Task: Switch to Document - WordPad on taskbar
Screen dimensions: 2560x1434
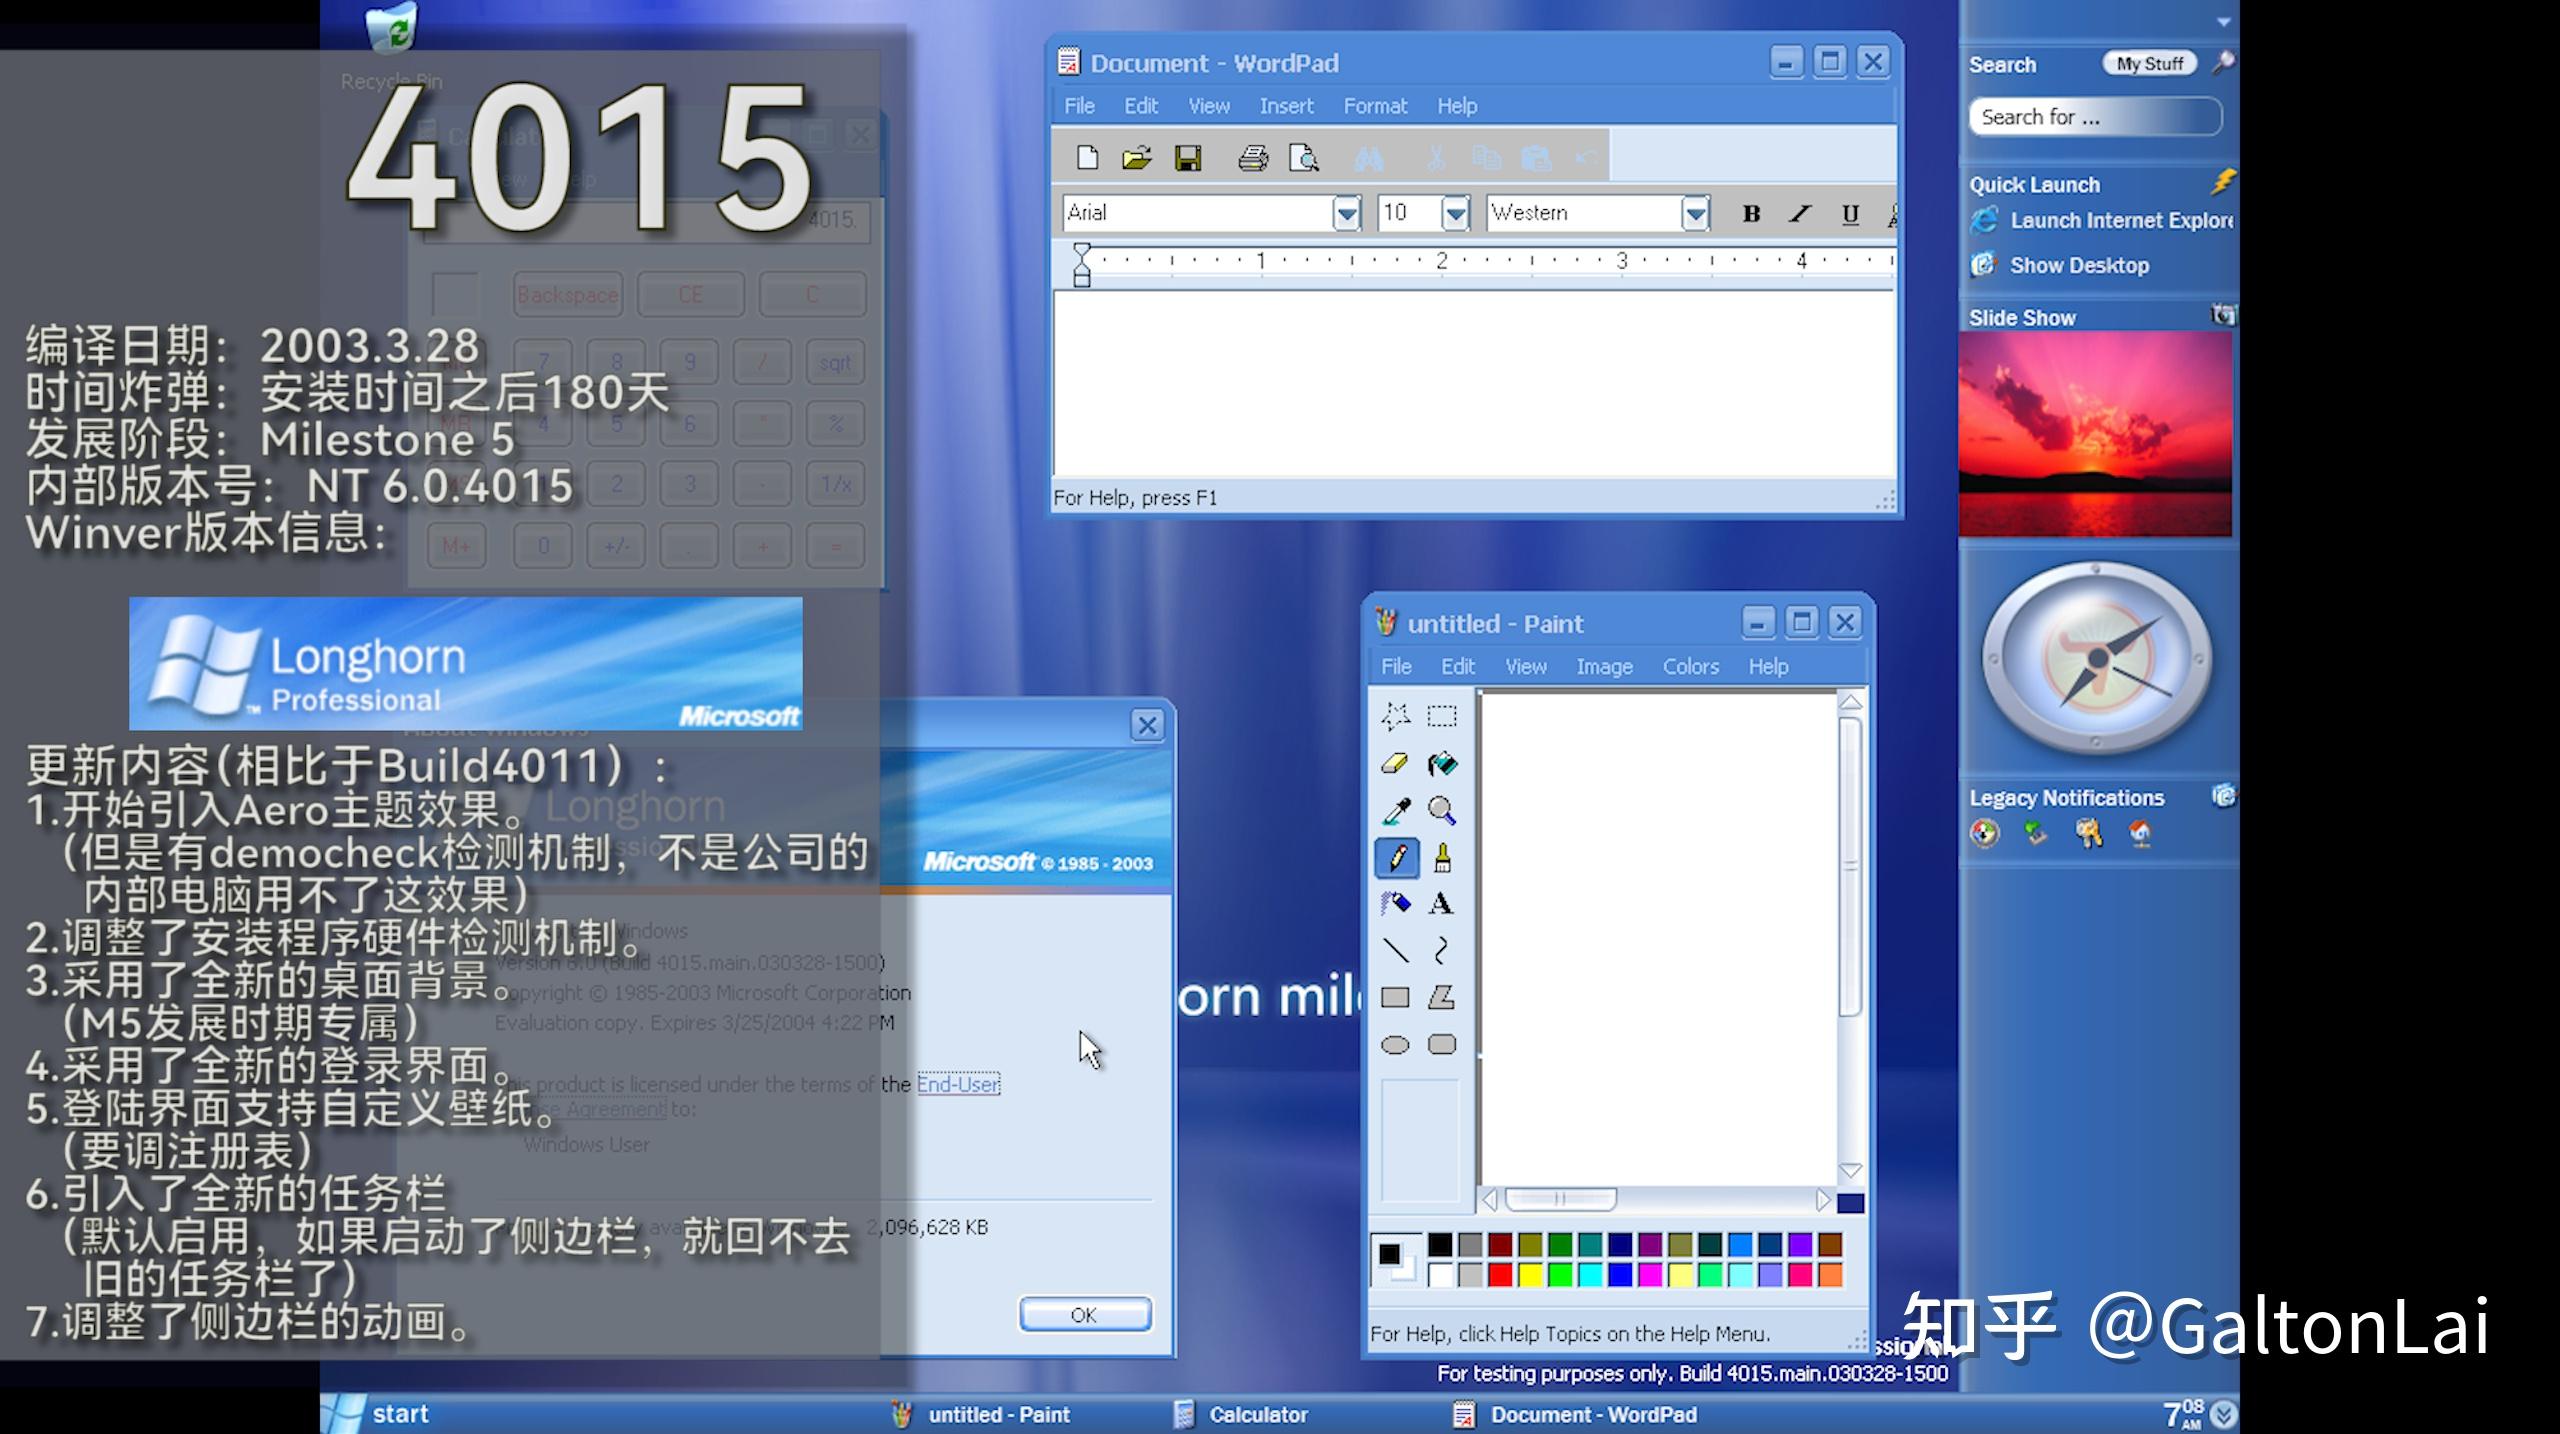Action: click(x=1575, y=1414)
